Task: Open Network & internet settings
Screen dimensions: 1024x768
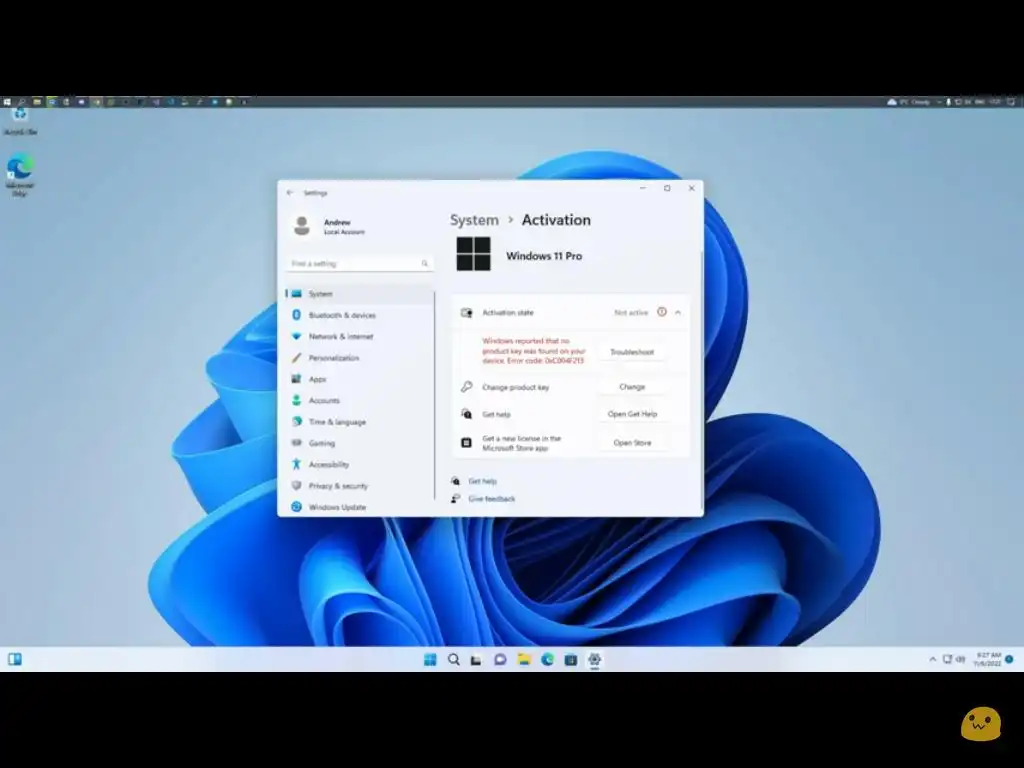Action: (x=359, y=336)
